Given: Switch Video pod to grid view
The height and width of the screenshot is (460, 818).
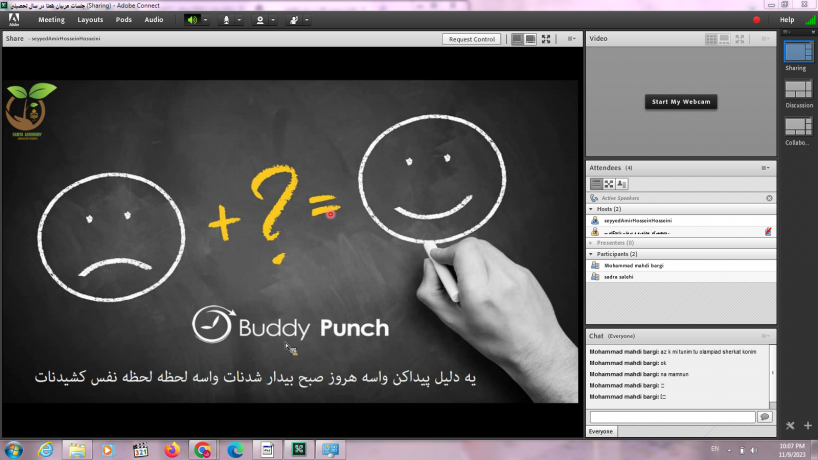Looking at the screenshot, I should click(x=711, y=39).
